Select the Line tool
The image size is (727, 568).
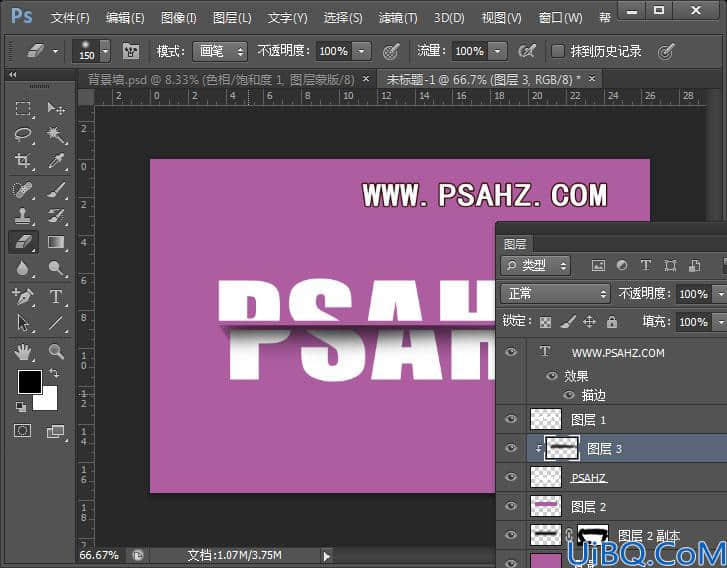click(56, 323)
